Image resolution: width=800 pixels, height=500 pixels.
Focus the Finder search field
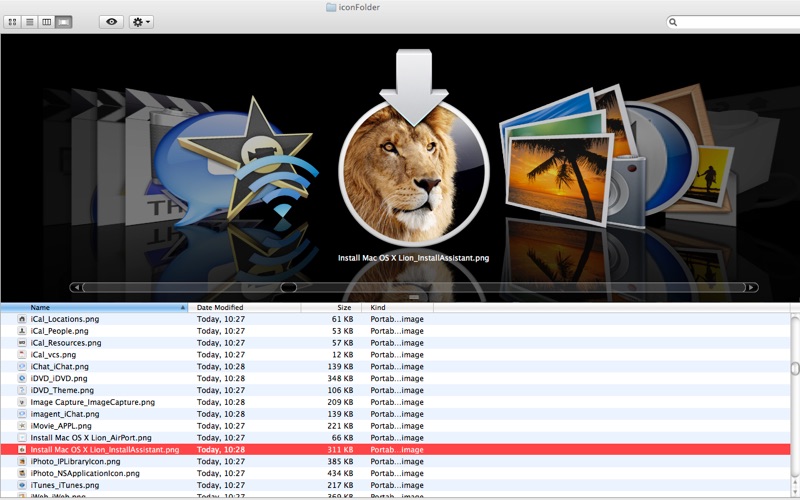[x=735, y=22]
